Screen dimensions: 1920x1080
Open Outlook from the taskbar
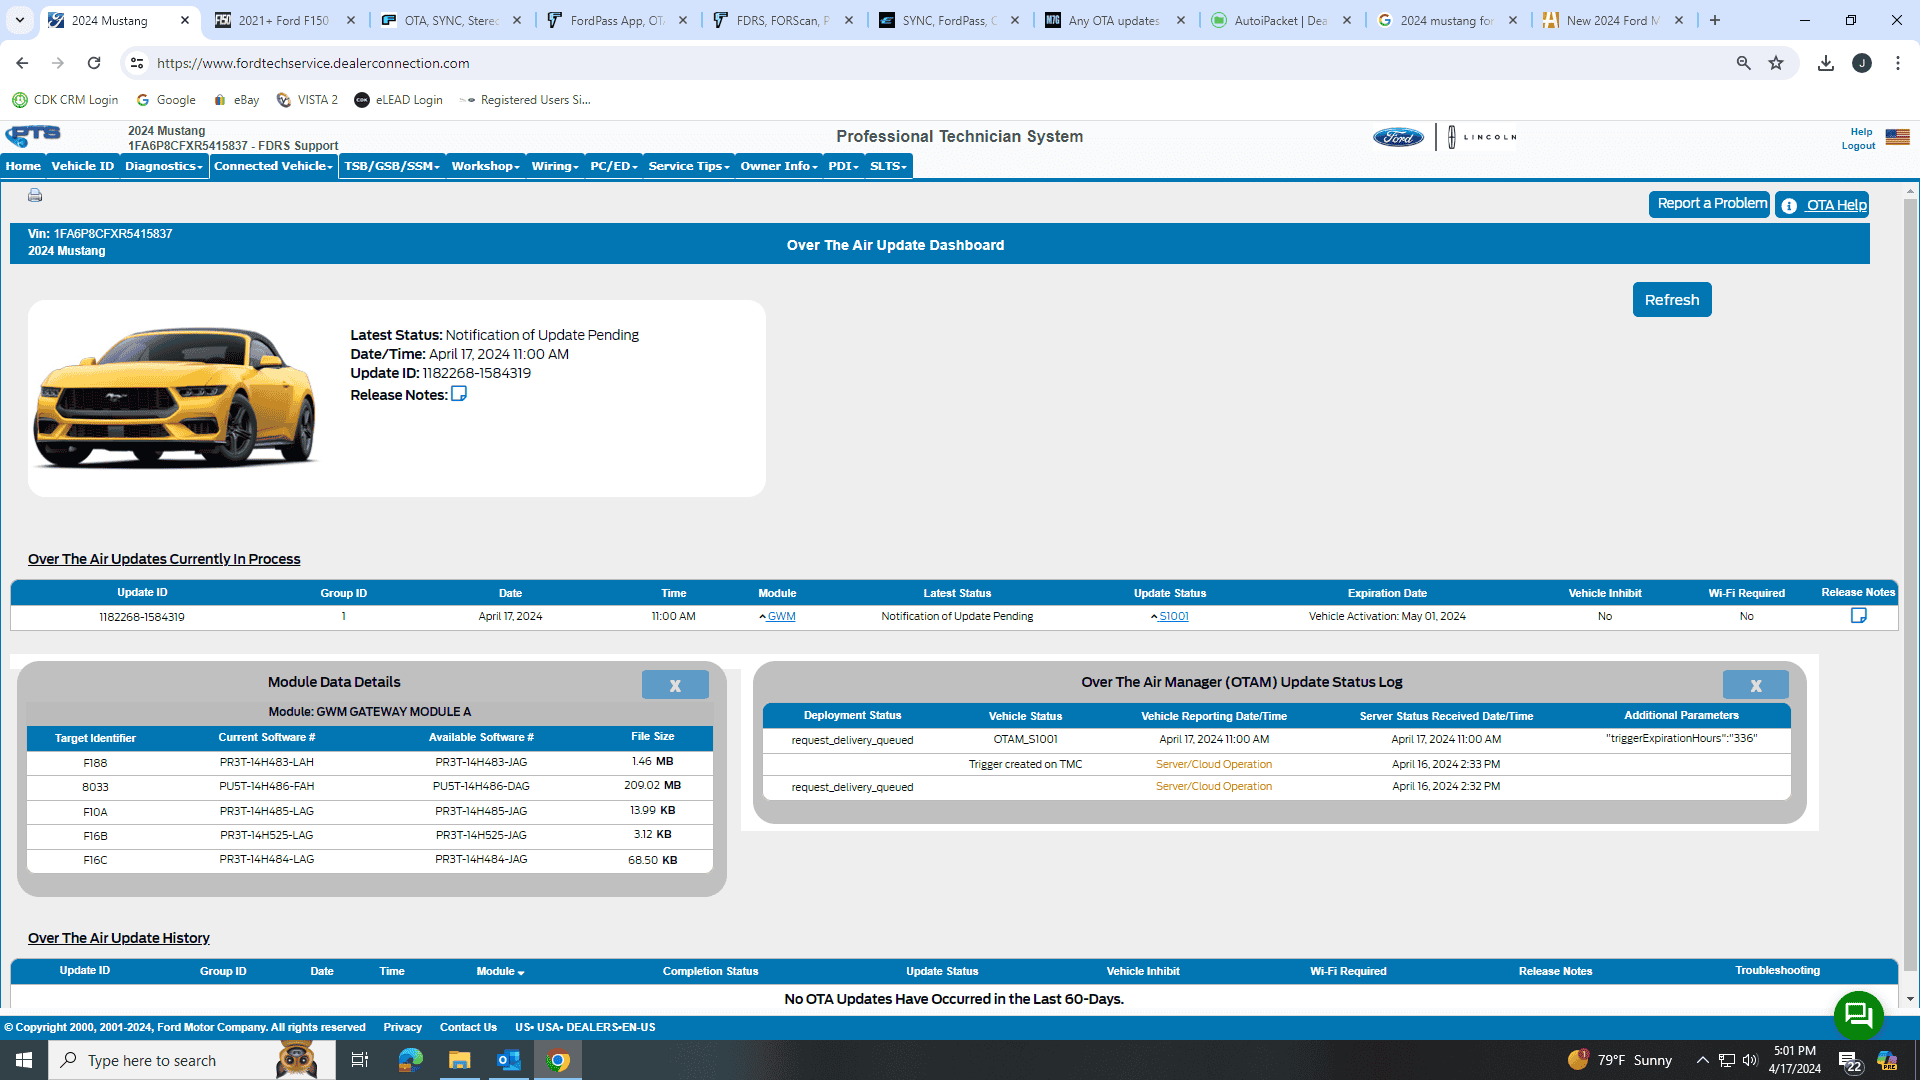[509, 1060]
